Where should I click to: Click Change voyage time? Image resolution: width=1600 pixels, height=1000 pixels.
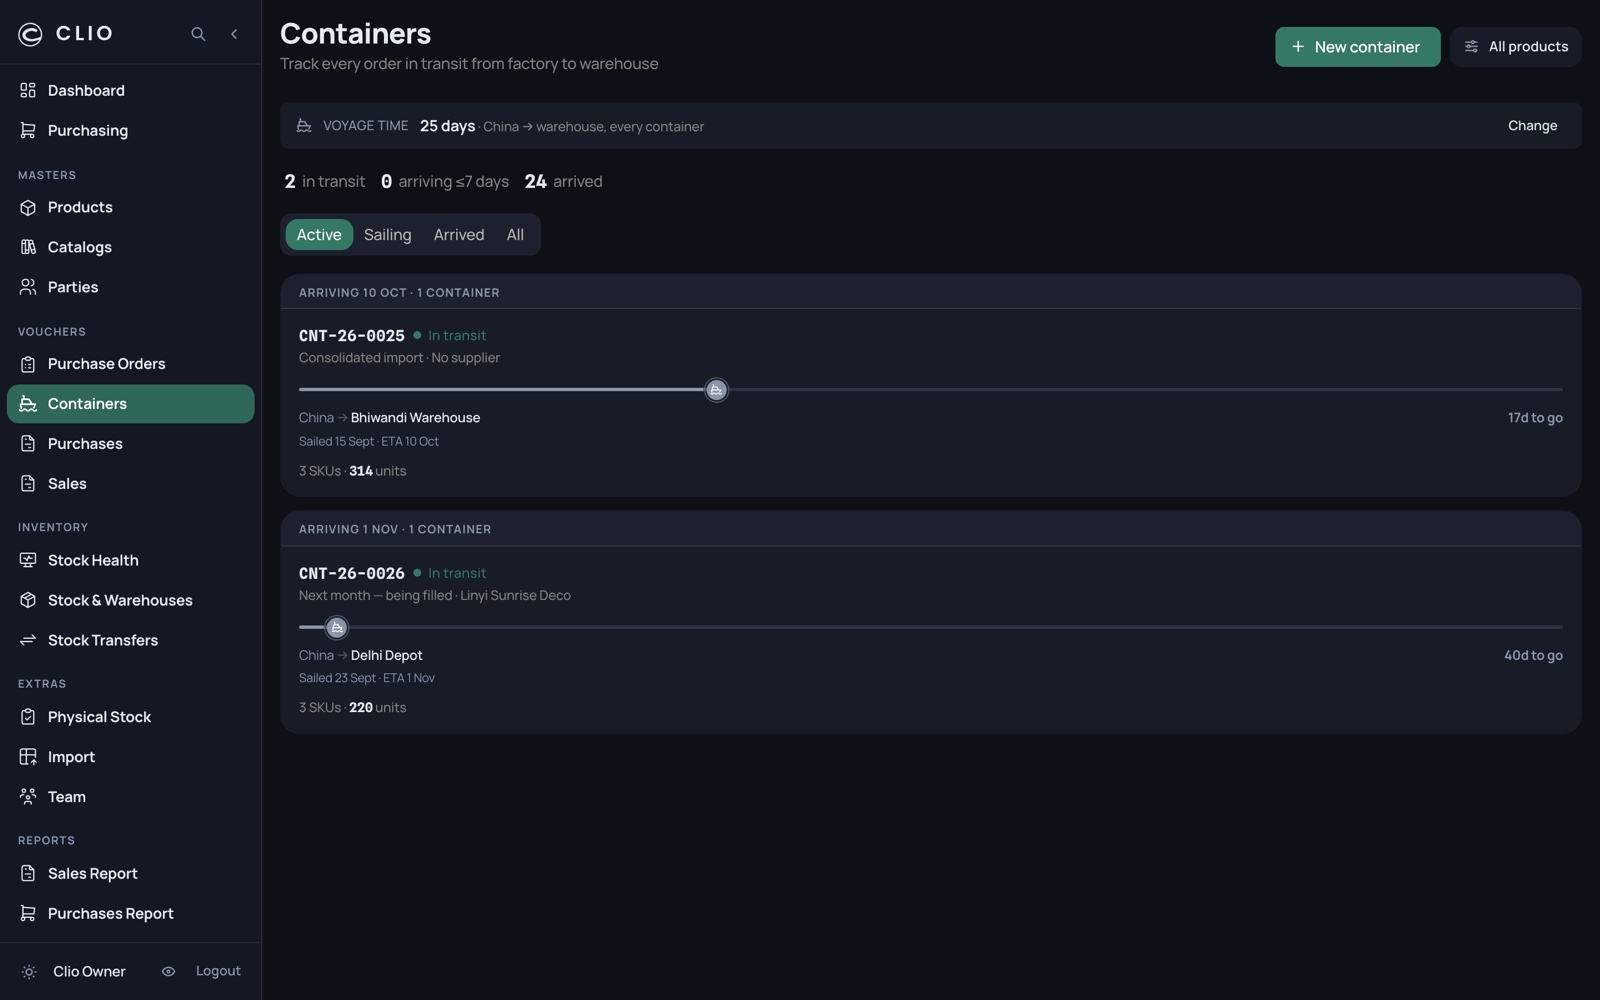pyautogui.click(x=1532, y=126)
